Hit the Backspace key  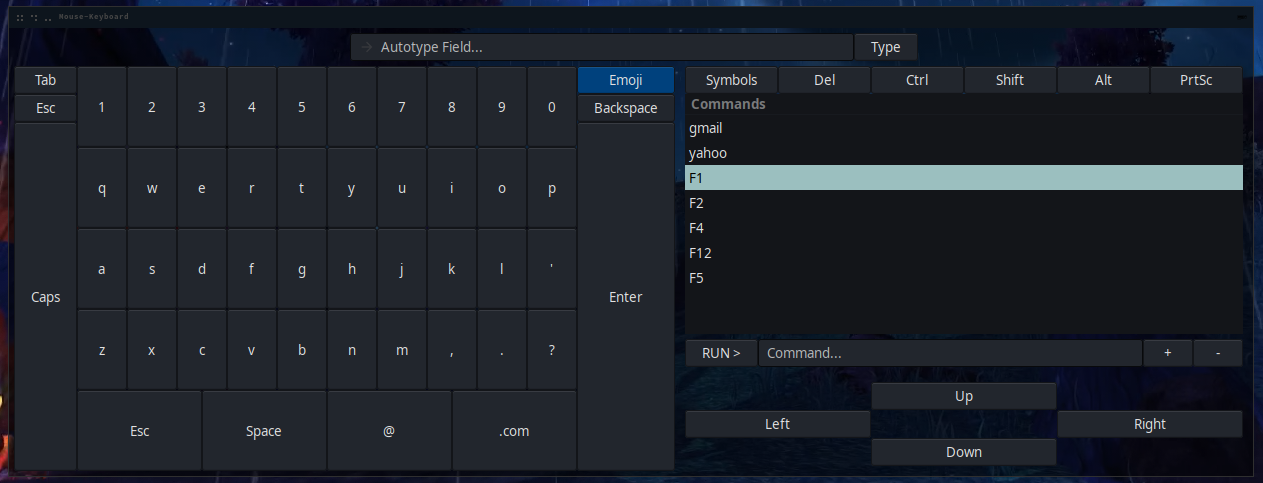pos(626,108)
